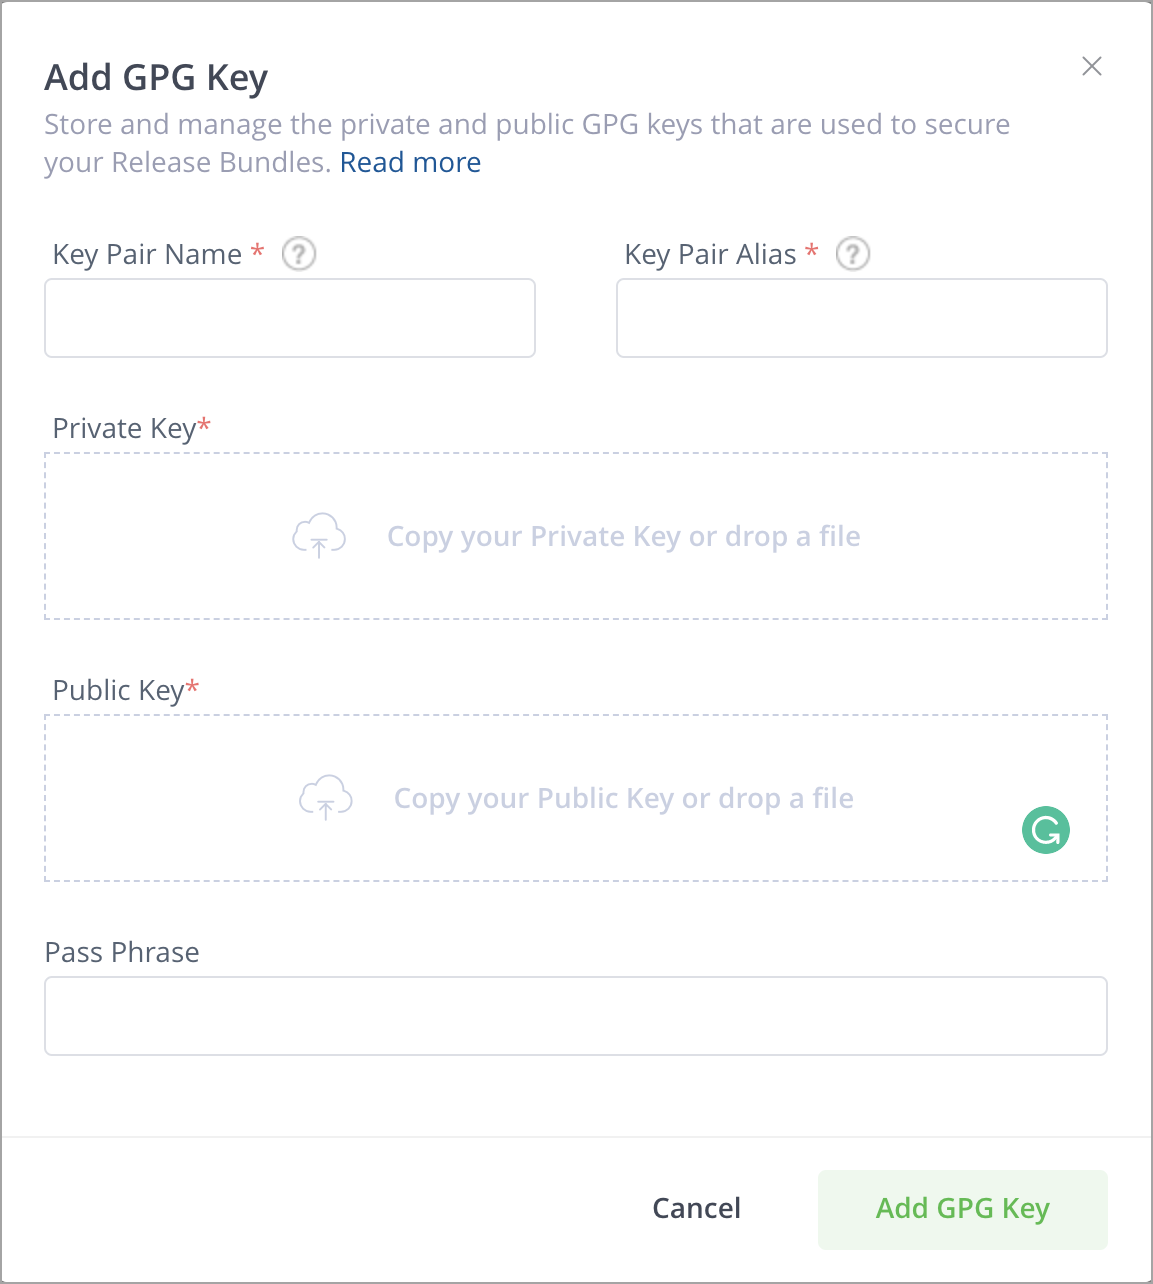The width and height of the screenshot is (1153, 1284).
Task: Click 'Copy your Public Key or drop a file' text
Action: point(624,798)
